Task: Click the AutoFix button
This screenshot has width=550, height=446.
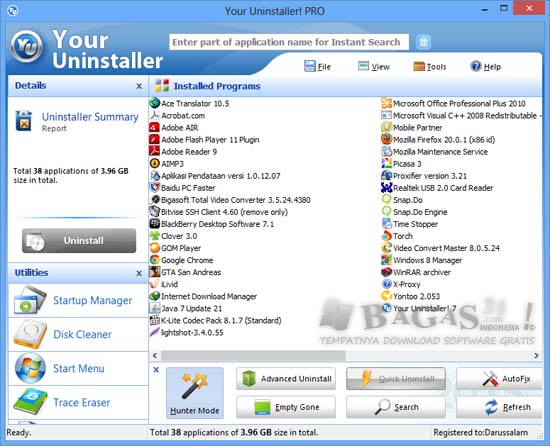Action: (x=499, y=379)
